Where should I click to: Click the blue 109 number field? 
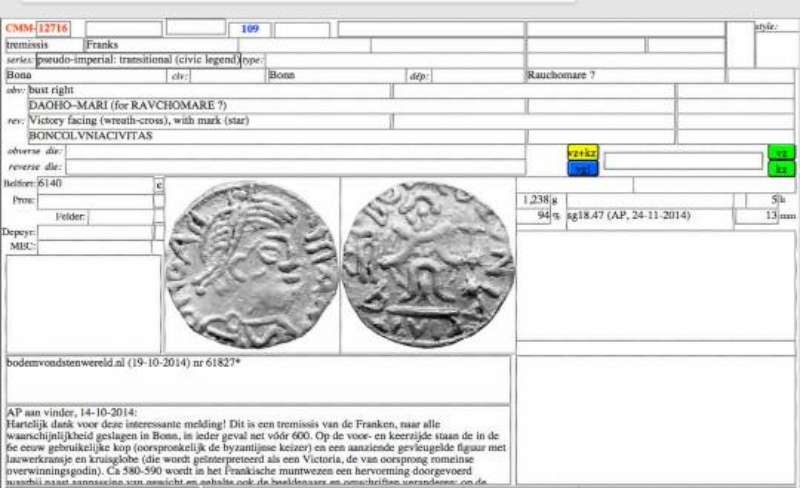250,29
